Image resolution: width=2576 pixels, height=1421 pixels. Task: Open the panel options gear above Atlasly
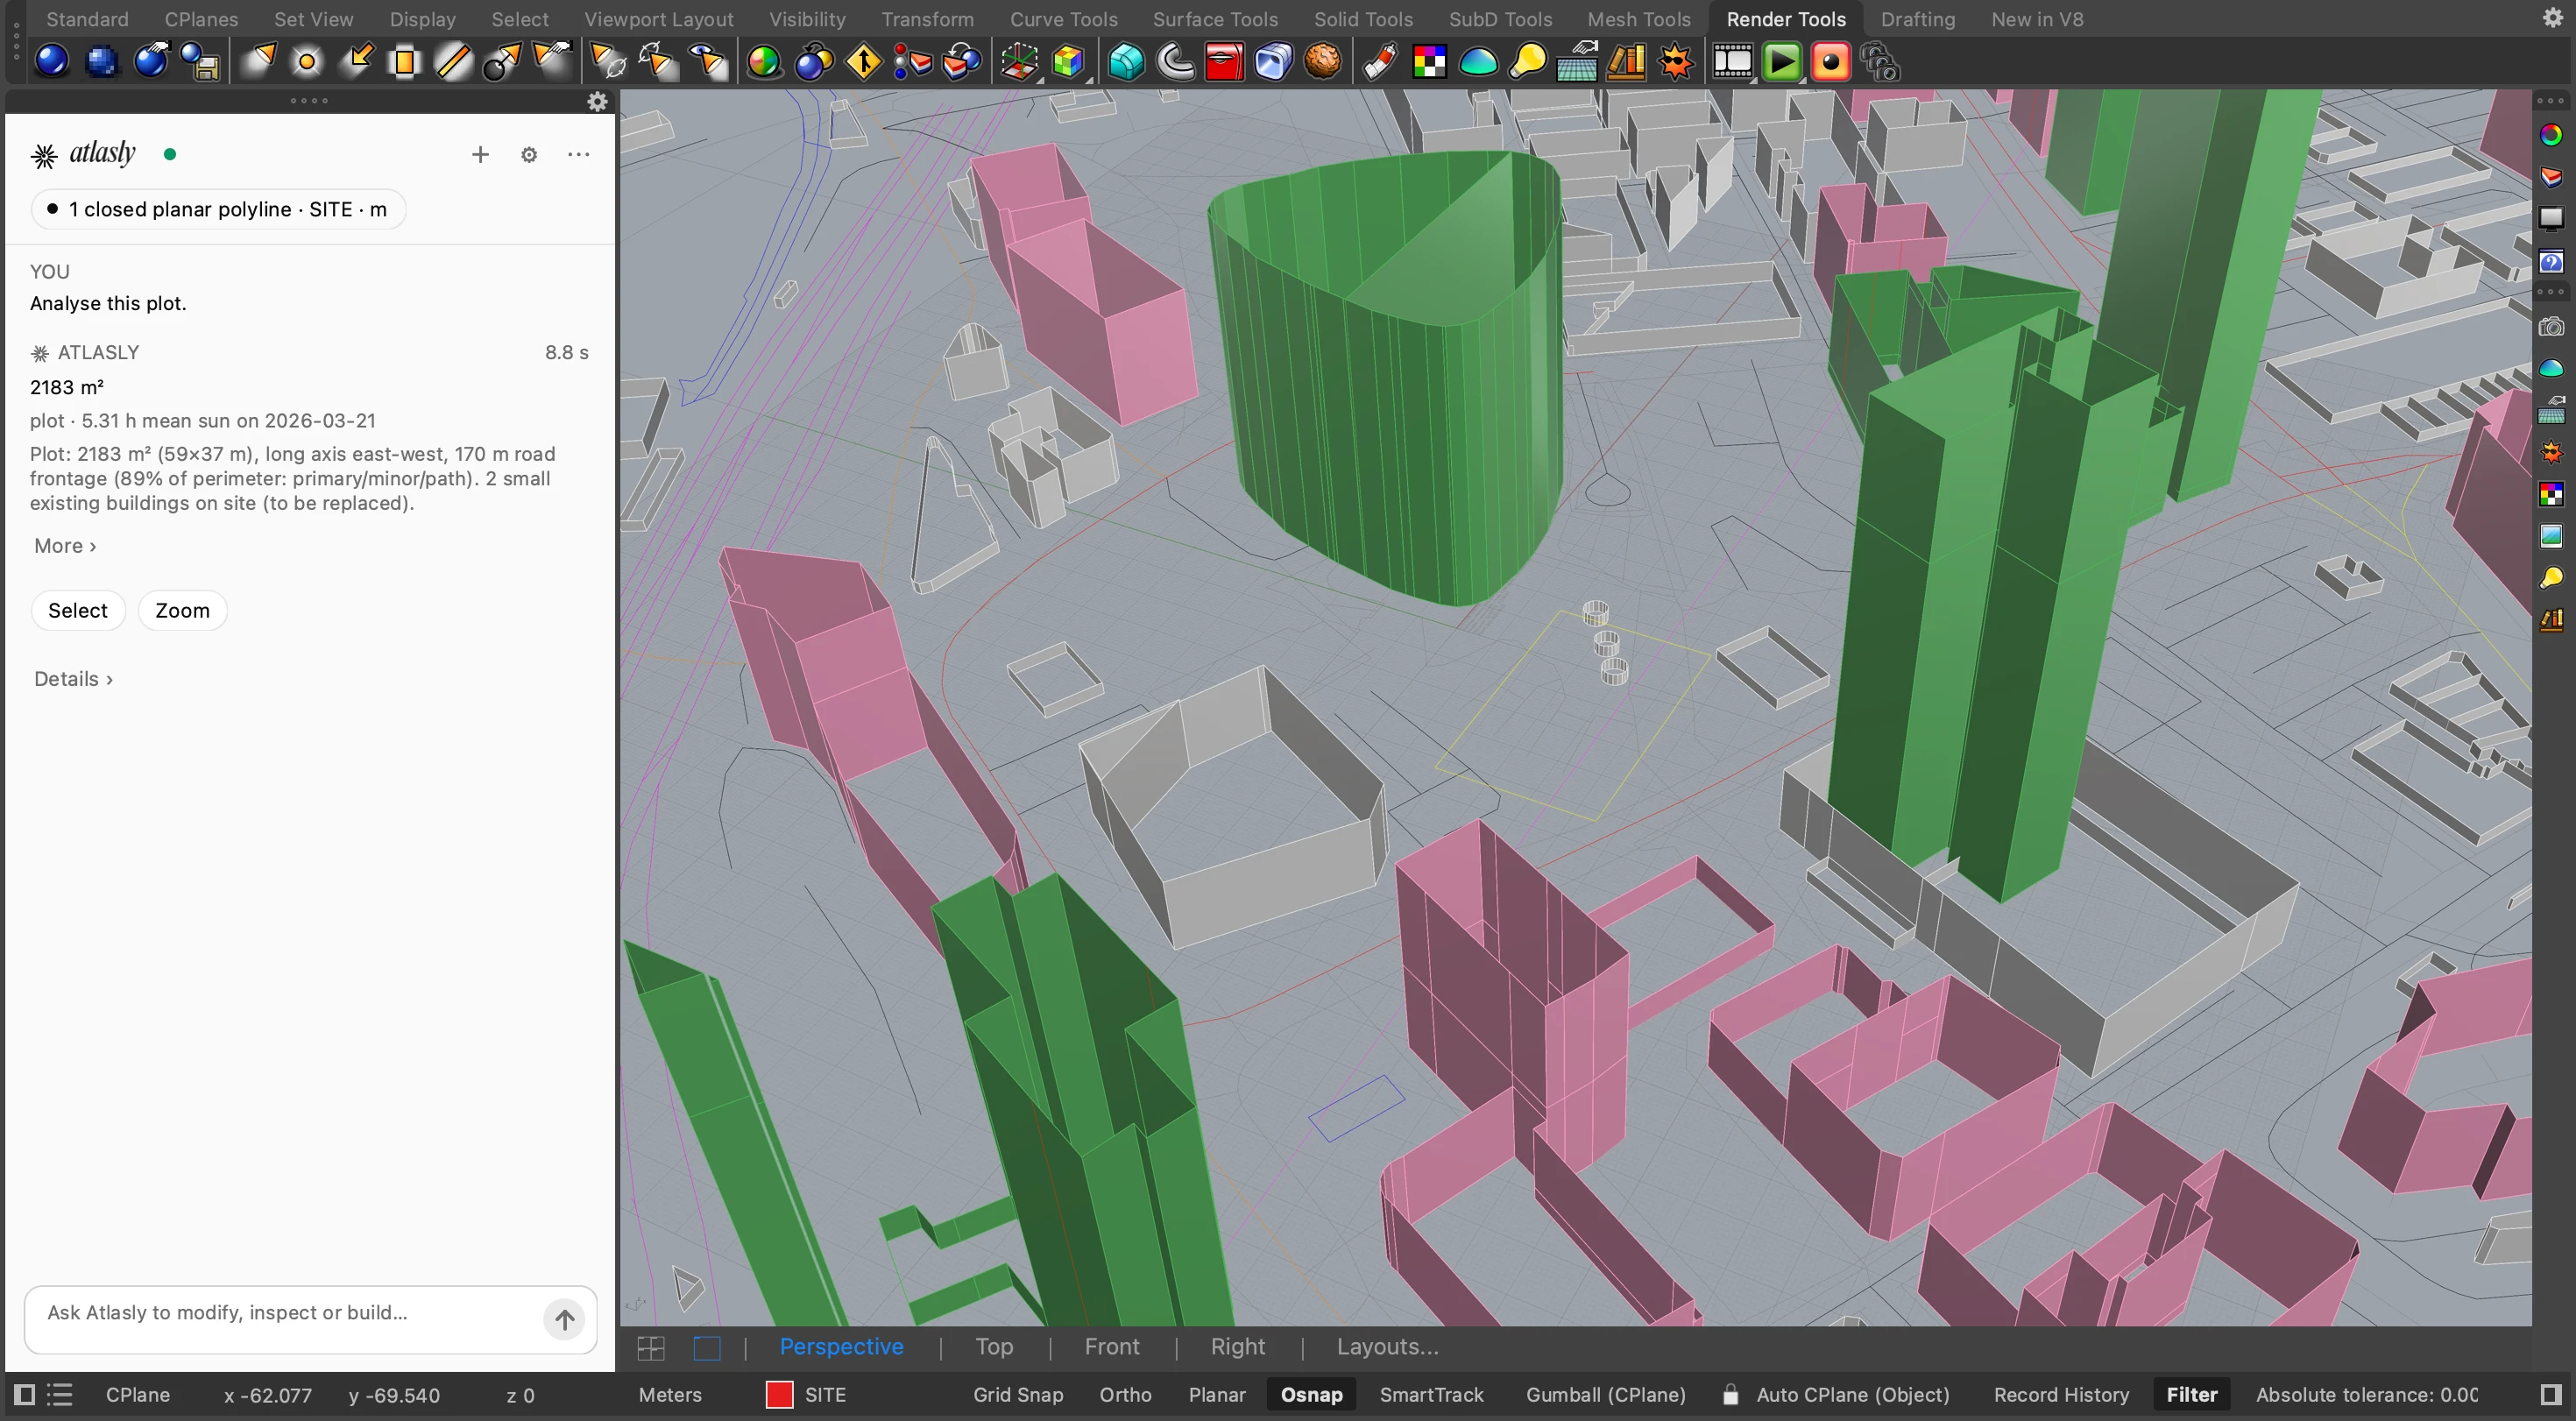pos(597,101)
